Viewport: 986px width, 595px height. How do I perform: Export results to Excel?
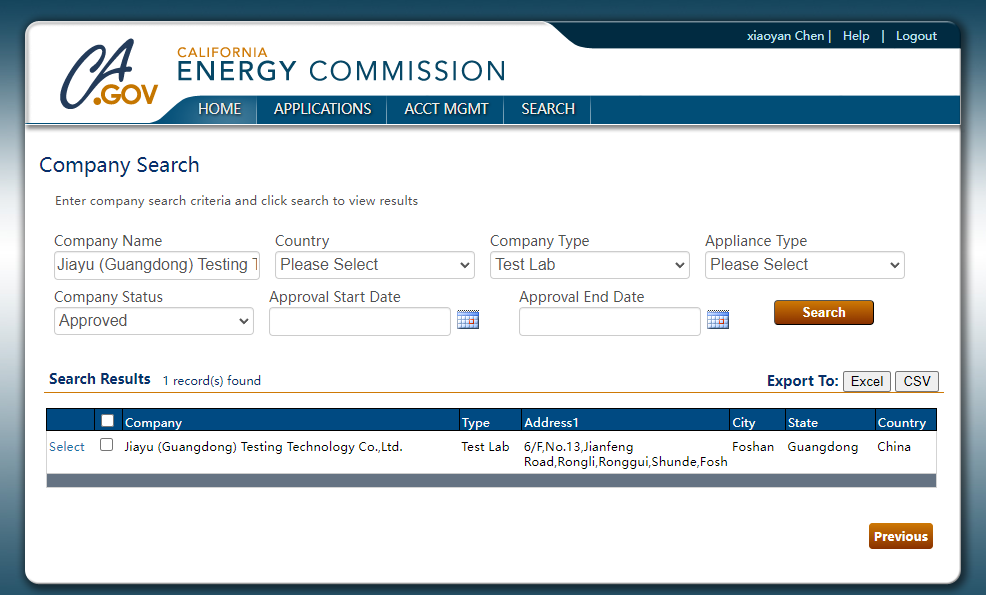(866, 381)
